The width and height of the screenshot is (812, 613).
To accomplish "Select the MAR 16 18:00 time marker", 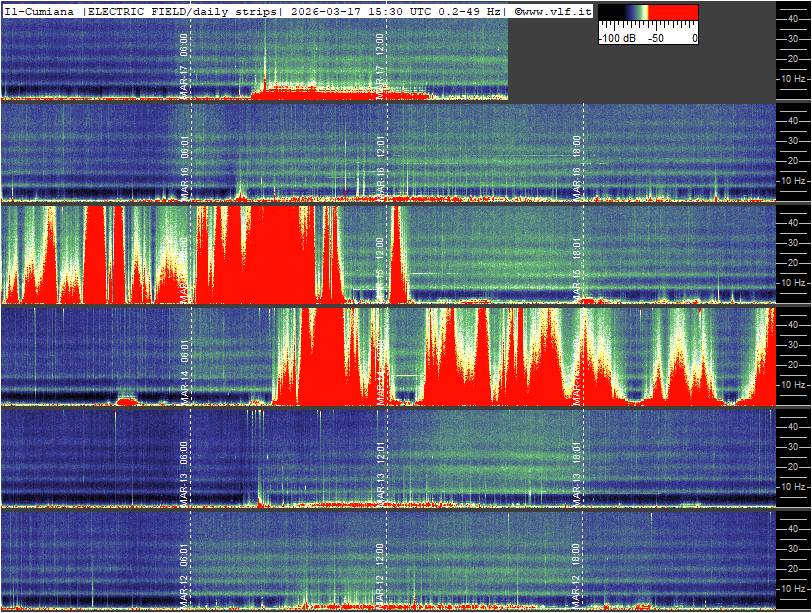I will (576, 164).
